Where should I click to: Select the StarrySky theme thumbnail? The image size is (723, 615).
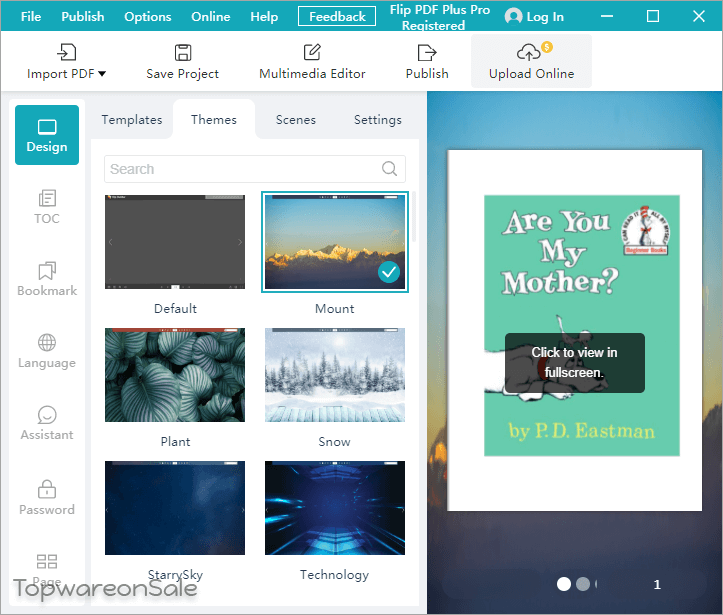pyautogui.click(x=175, y=508)
